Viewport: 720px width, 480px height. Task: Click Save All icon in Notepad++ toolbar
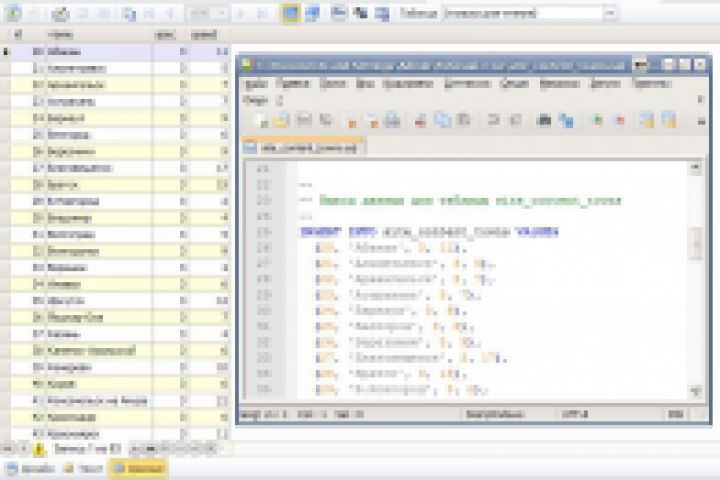[x=326, y=120]
